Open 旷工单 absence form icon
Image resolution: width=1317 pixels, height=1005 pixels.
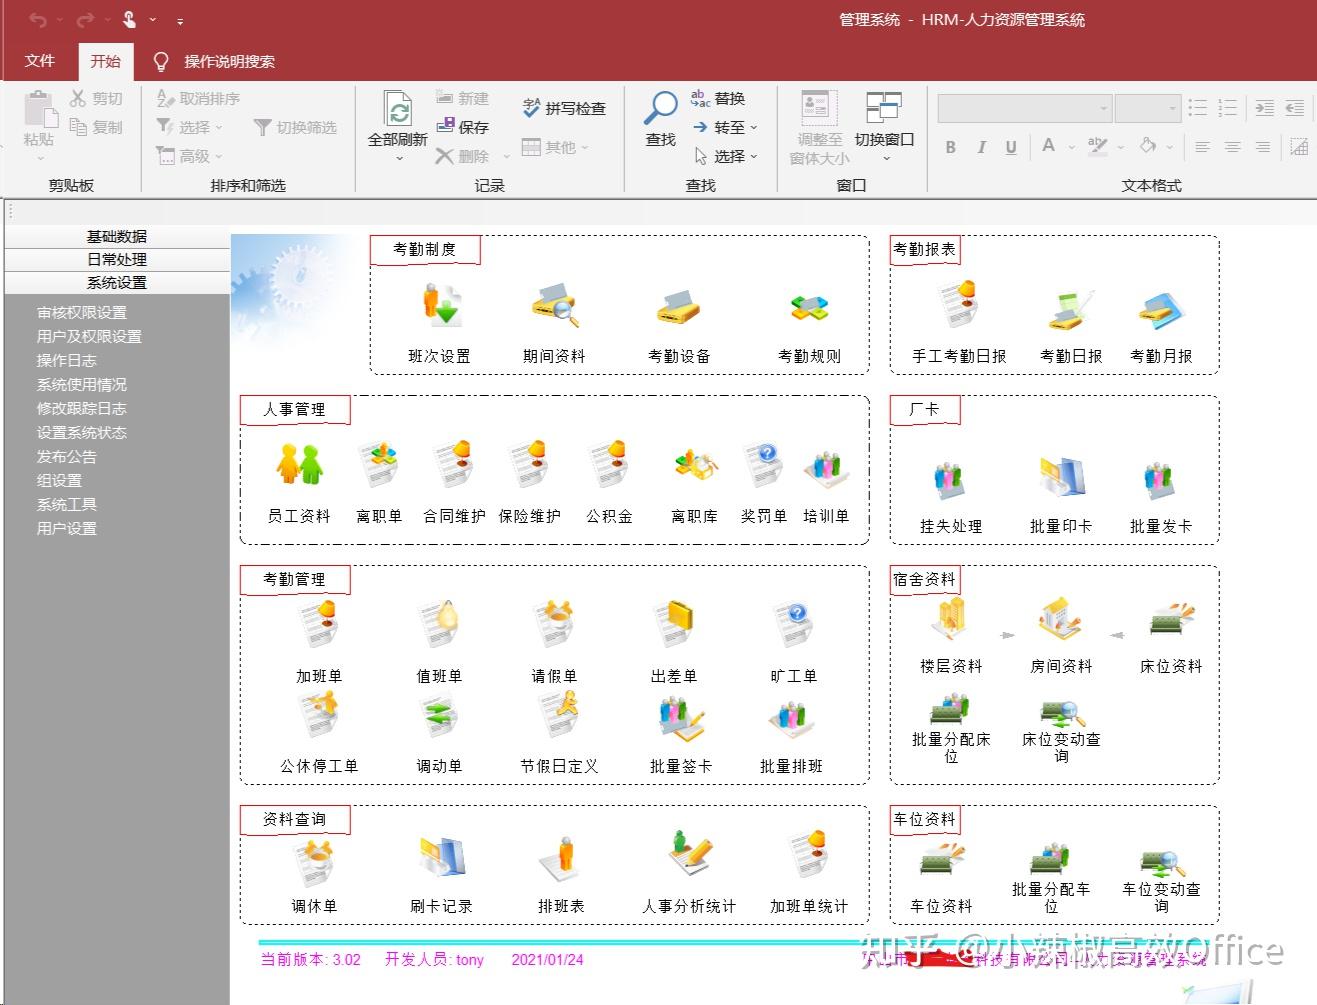[x=793, y=625]
